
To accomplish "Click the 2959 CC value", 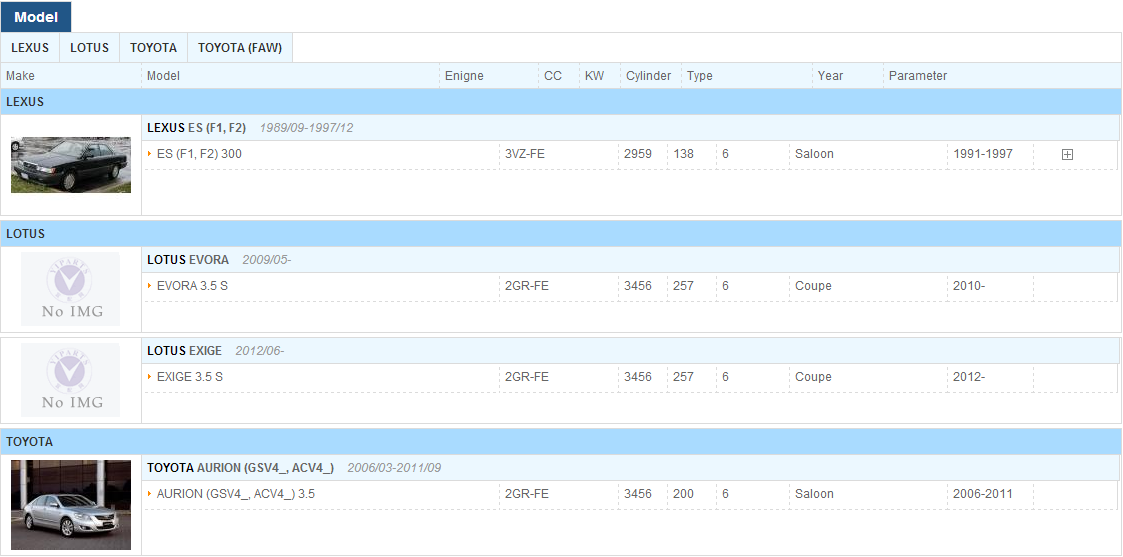I will pyautogui.click(x=638, y=154).
